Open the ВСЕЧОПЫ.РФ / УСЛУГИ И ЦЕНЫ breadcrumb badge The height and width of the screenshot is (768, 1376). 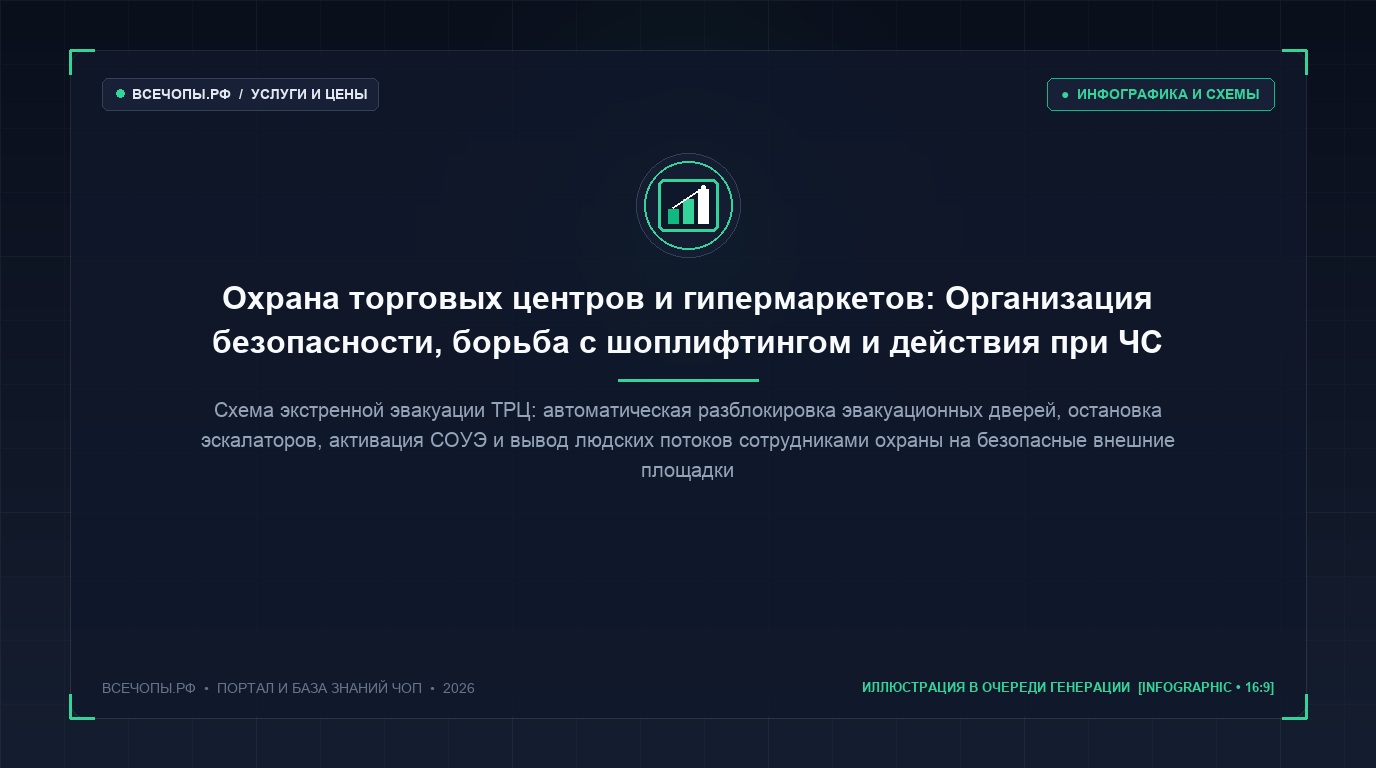(x=240, y=94)
